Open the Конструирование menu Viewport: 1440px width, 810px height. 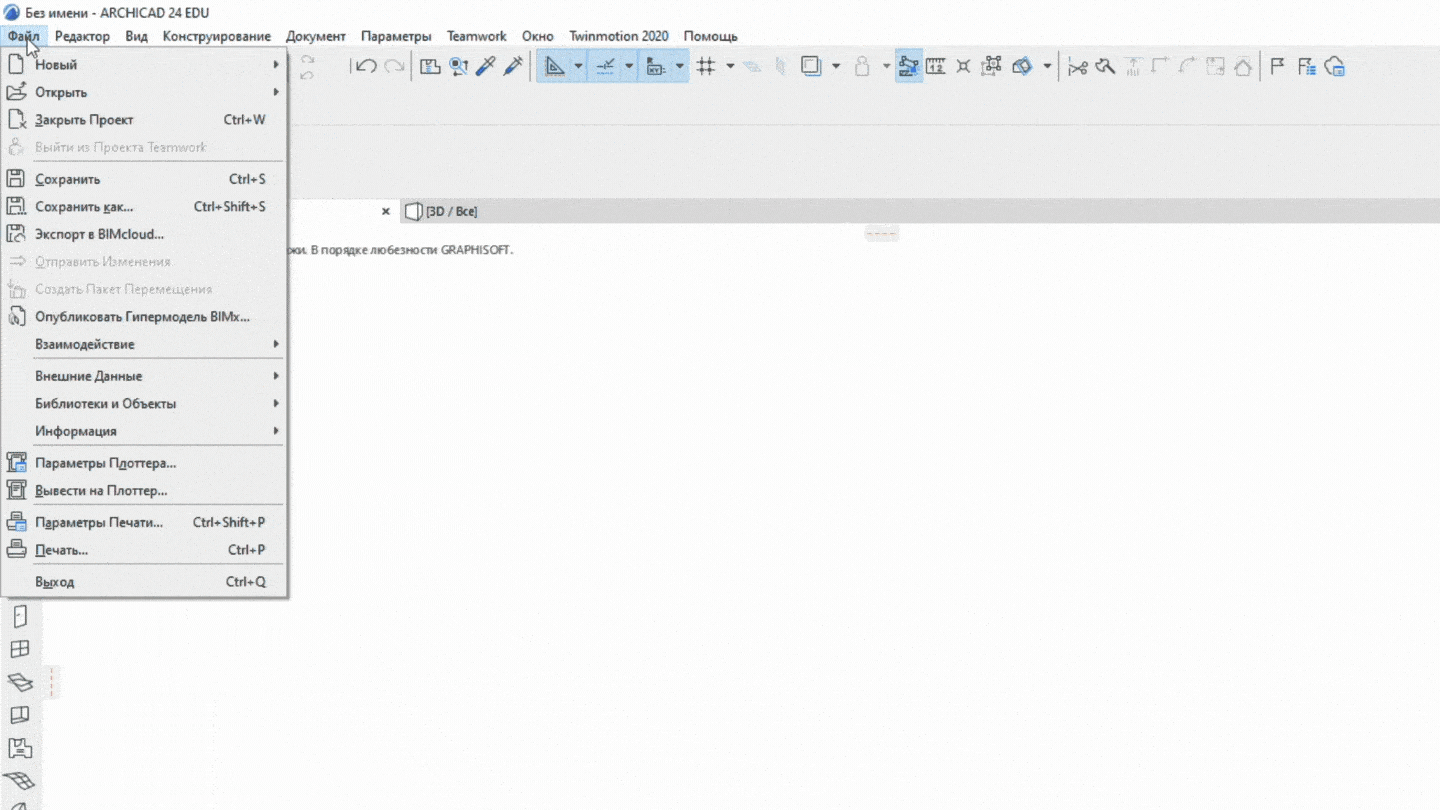tap(216, 36)
